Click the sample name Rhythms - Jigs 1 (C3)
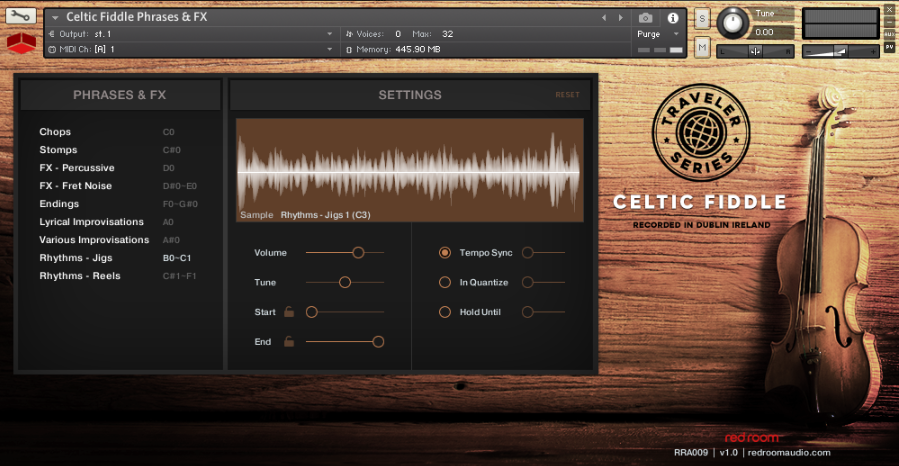Viewport: 899px width, 466px height. 325,215
